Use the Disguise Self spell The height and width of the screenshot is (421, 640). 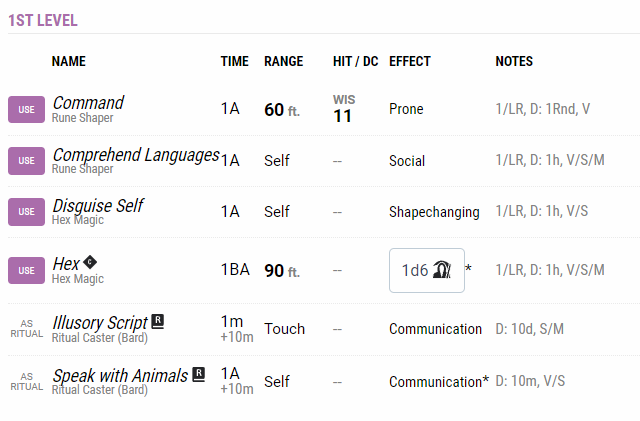click(27, 212)
